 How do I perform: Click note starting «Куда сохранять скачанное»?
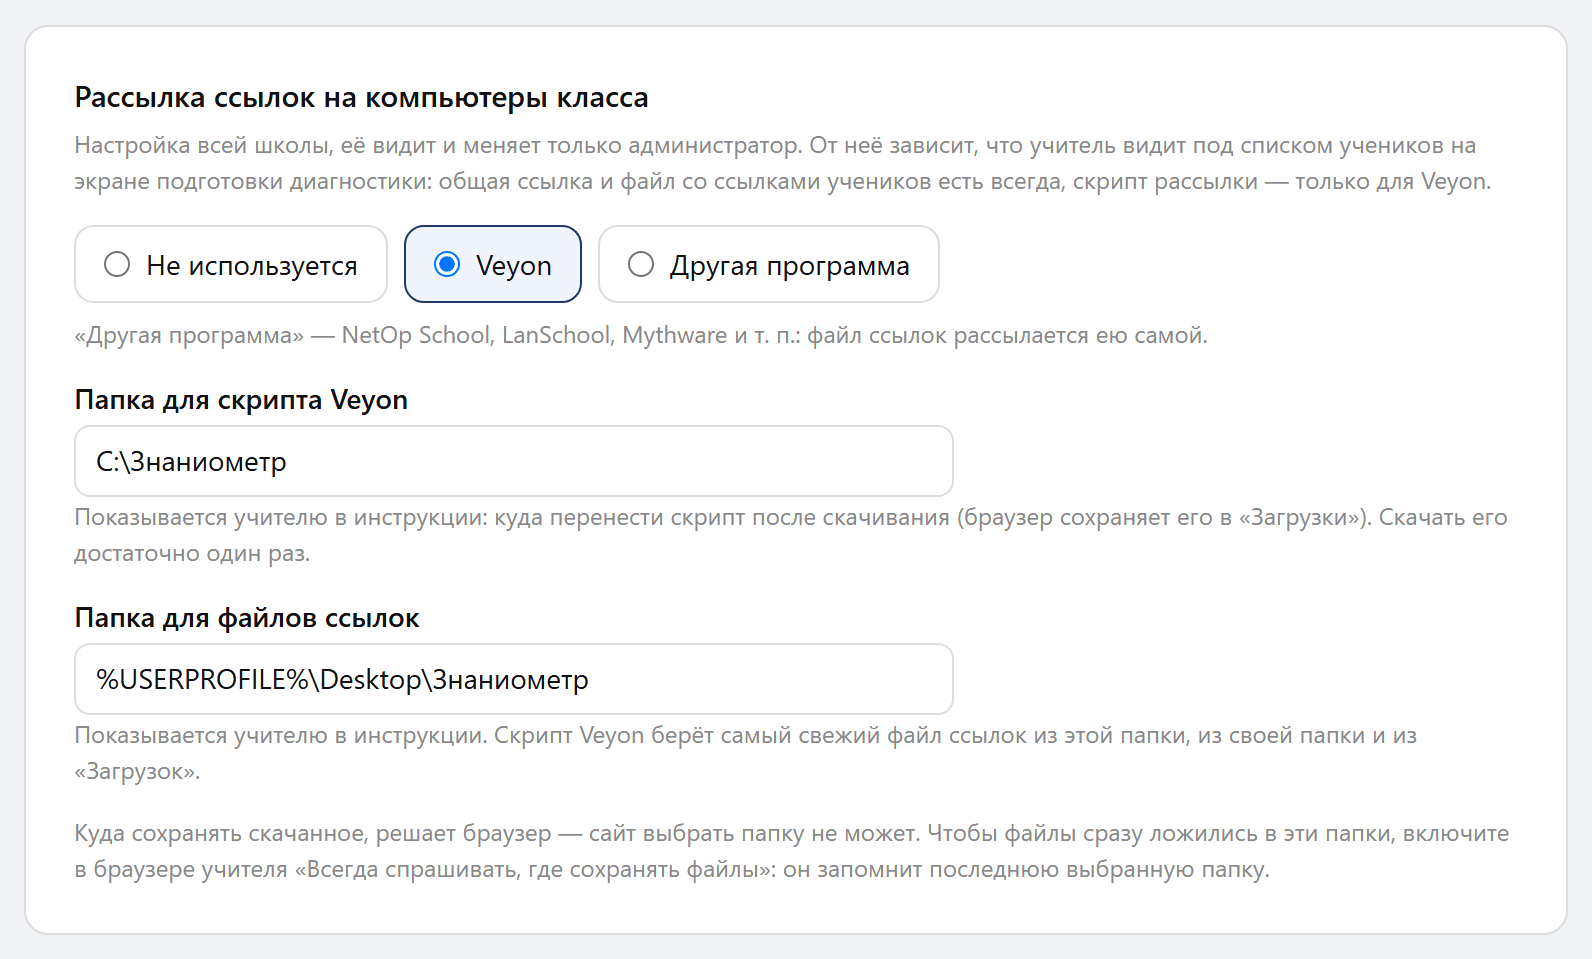coord(792,851)
